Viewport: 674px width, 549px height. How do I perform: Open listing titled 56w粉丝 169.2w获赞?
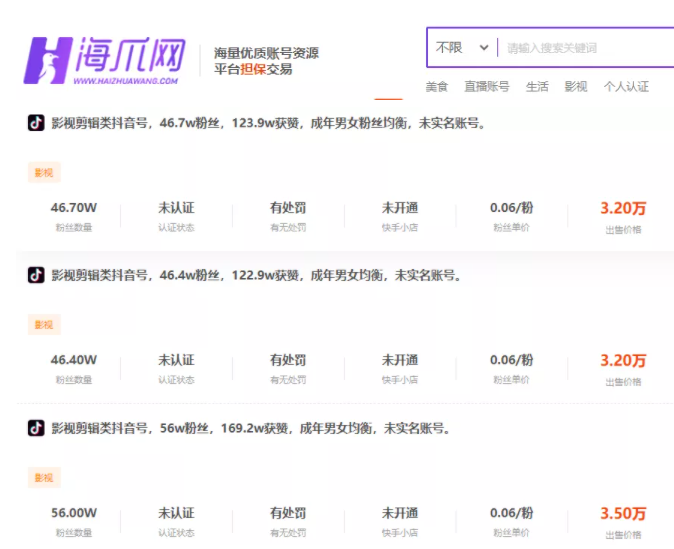(251, 428)
